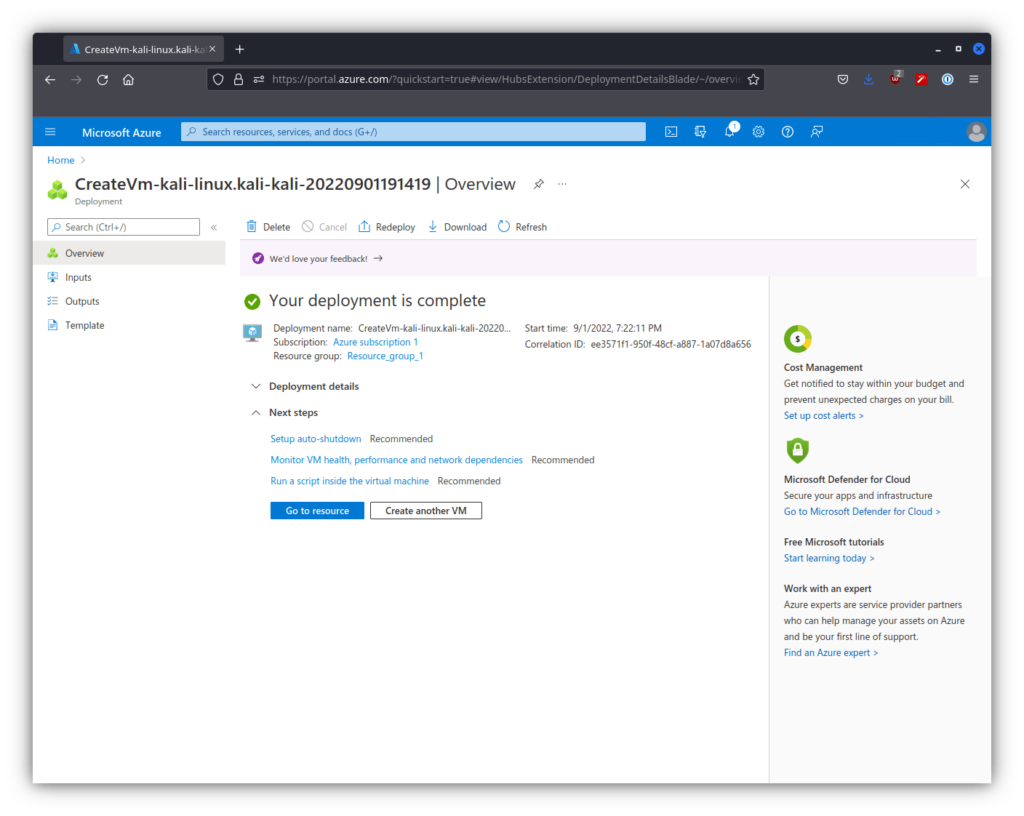Collapse the left sidebar with chevrons
This screenshot has width=1024, height=816.
[x=214, y=227]
